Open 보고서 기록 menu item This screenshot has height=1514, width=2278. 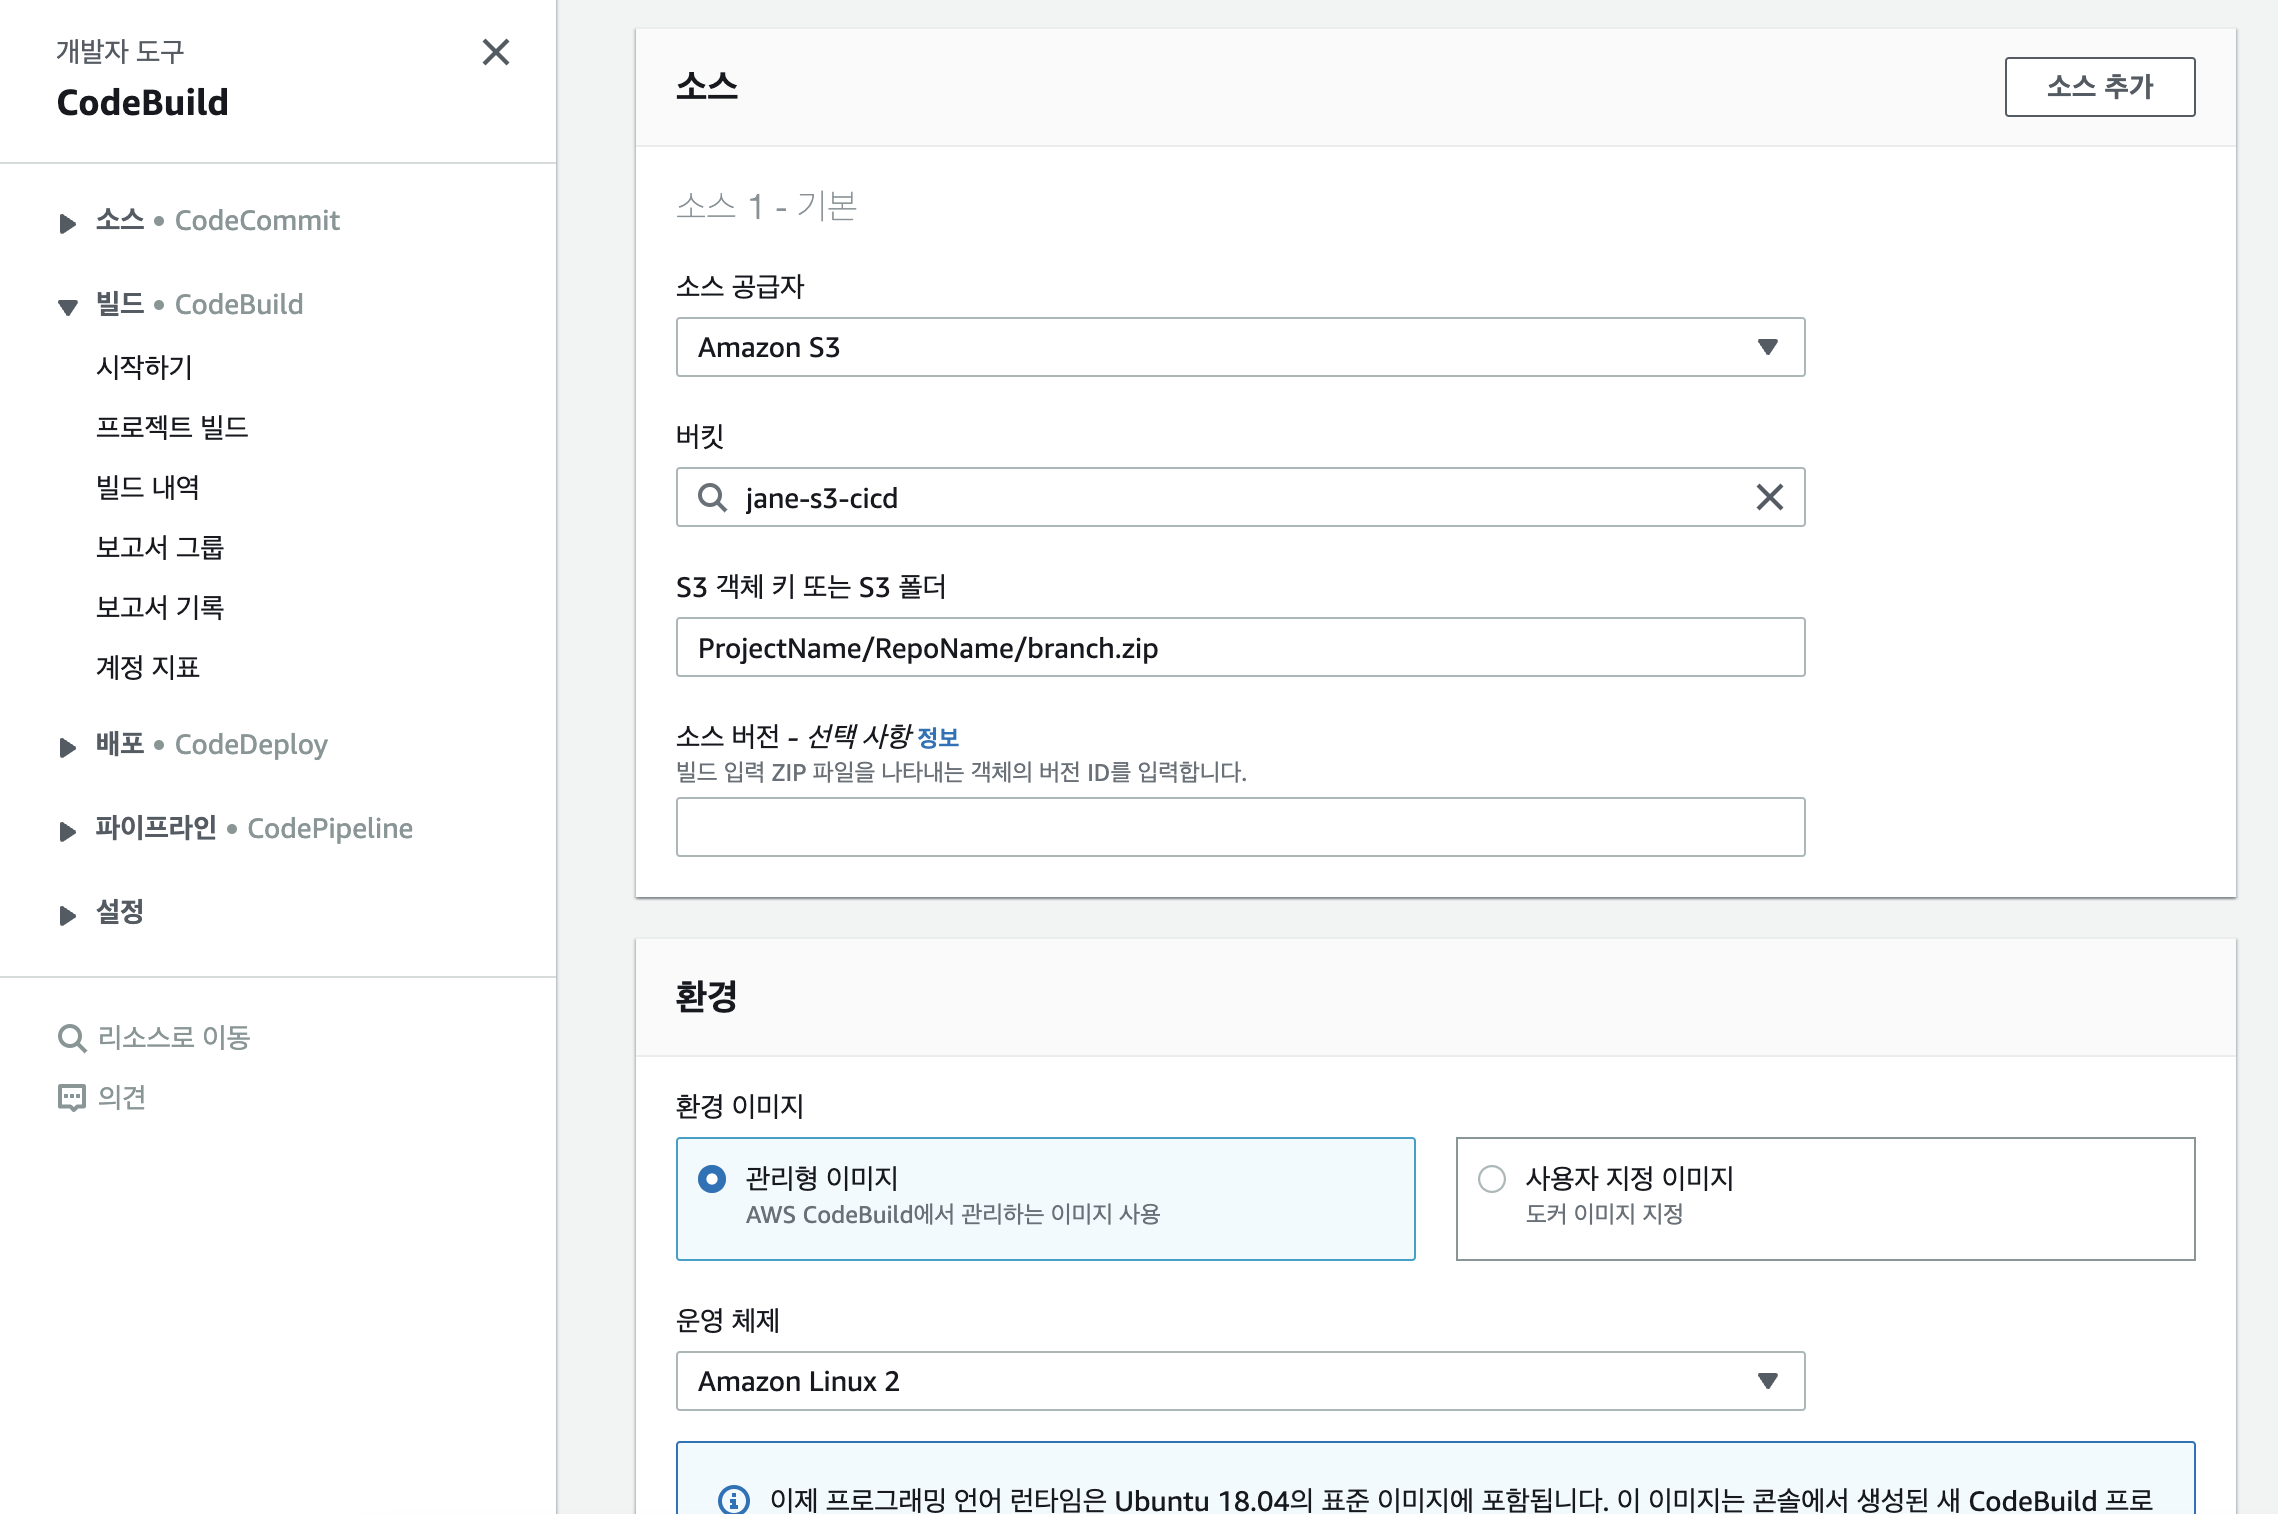pos(160,607)
